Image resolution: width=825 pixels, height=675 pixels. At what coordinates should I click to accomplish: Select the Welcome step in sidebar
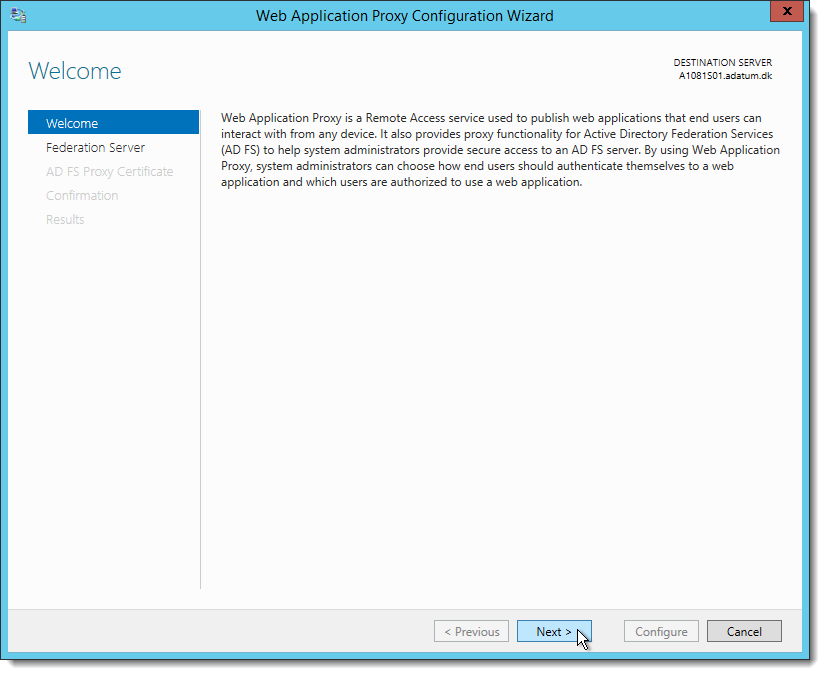point(113,123)
